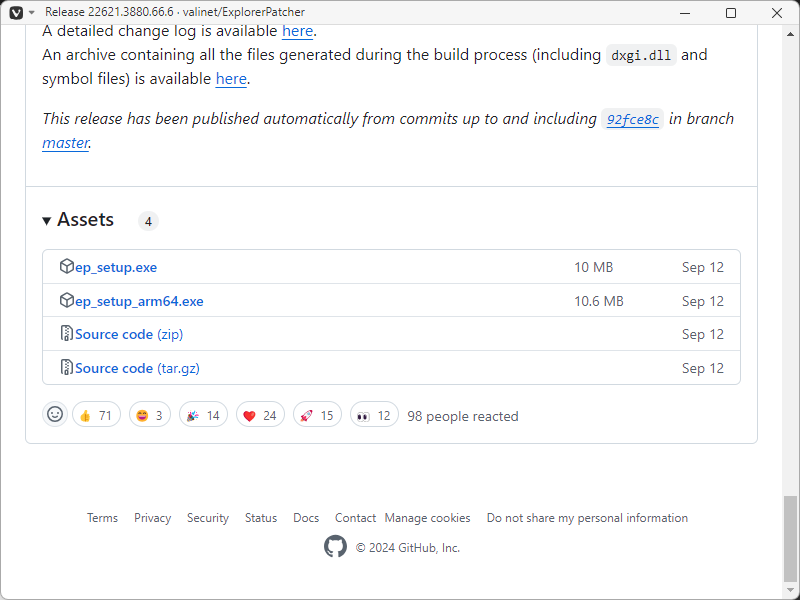The height and width of the screenshot is (600, 800).
Task: Open the build archive 'here' link
Action: click(231, 79)
